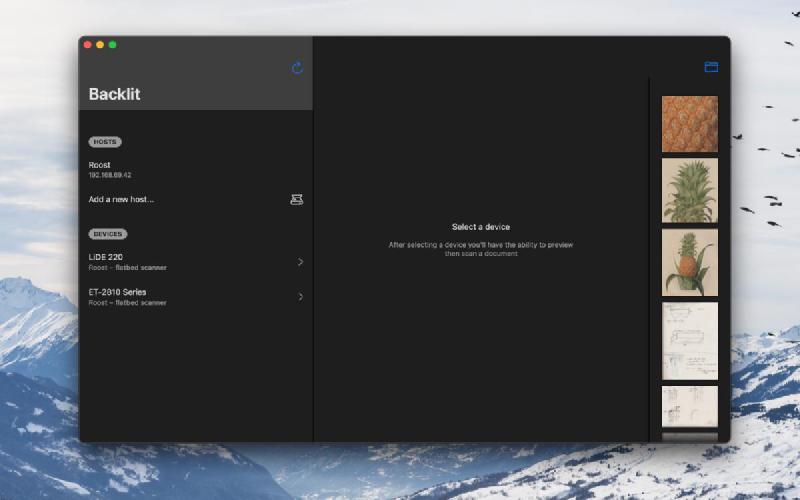Open the green pineapple plant illustration thumbnail
Image resolution: width=800 pixels, height=500 pixels.
(689, 190)
